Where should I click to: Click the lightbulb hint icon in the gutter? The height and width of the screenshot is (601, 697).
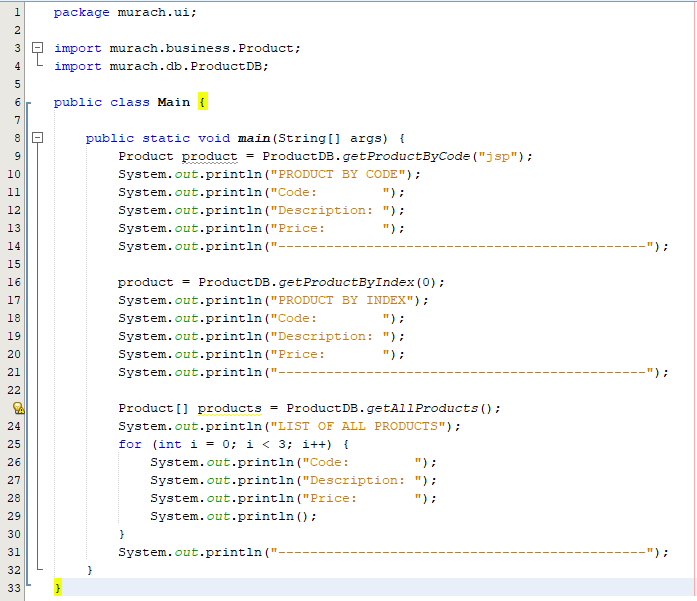[x=18, y=408]
